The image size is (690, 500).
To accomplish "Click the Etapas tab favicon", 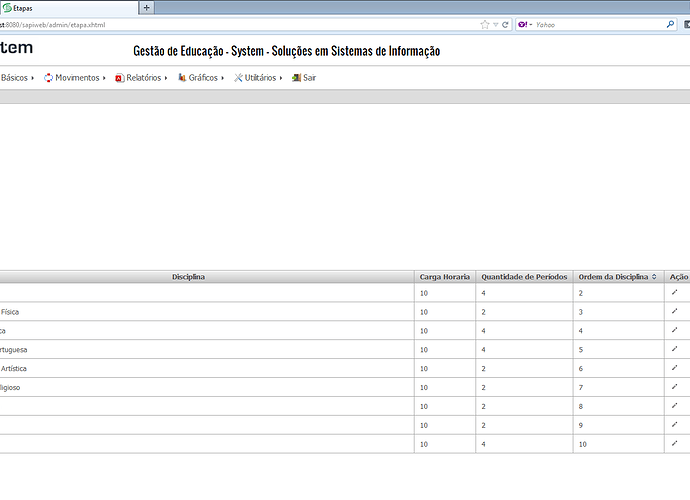I will tap(7, 8).
